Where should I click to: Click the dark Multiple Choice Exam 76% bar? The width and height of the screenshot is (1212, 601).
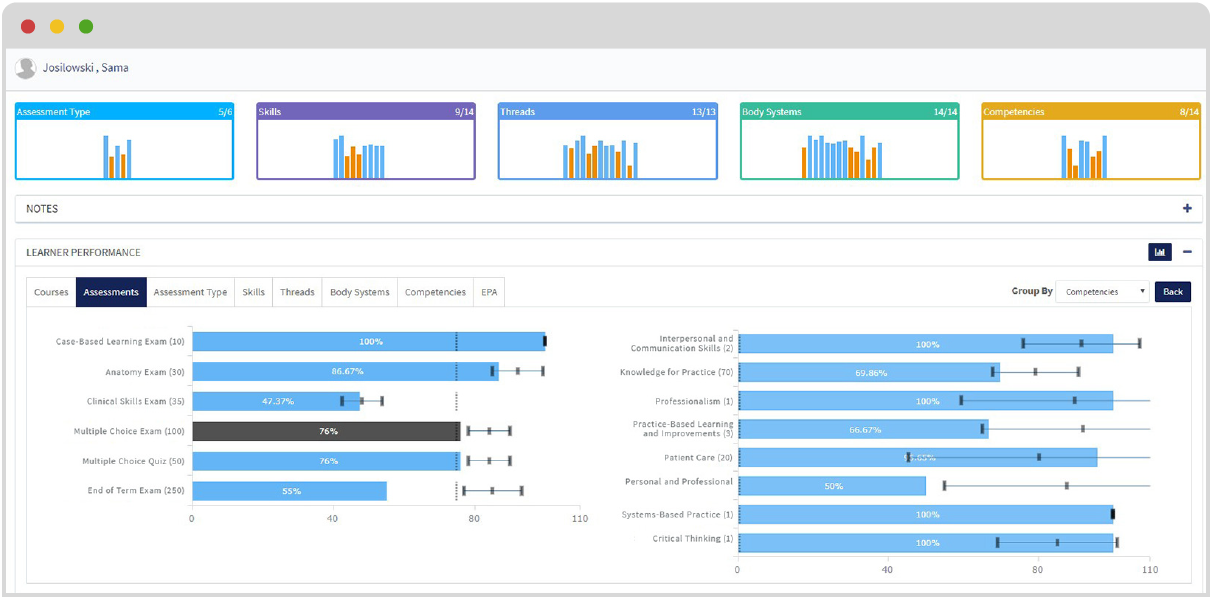[326, 431]
